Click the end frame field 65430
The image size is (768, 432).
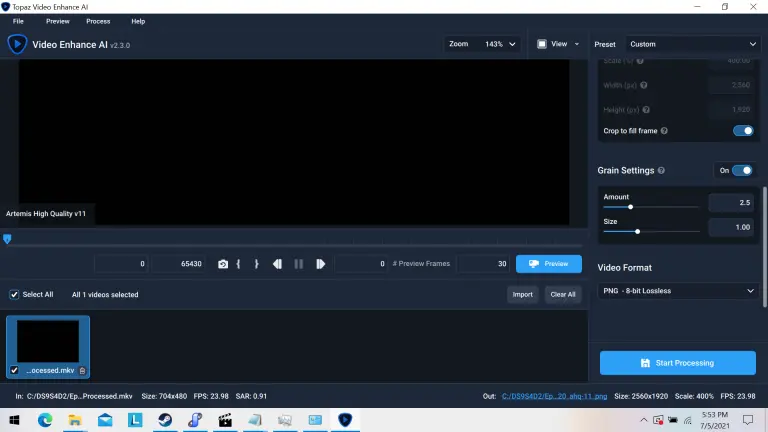(177, 264)
